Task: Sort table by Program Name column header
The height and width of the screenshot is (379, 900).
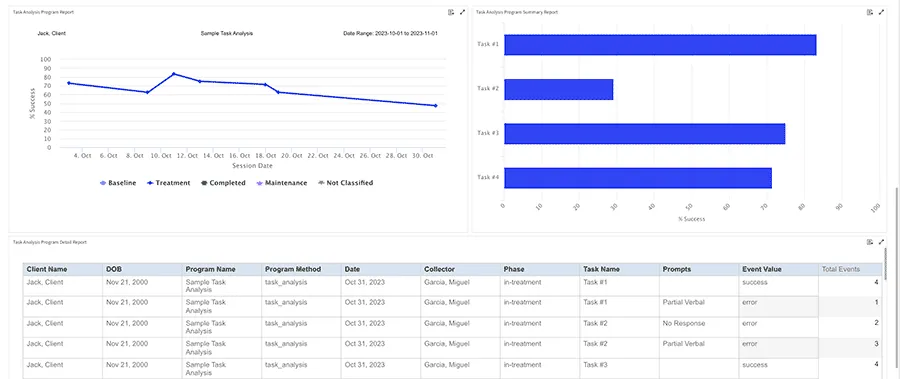Action: click(222, 269)
